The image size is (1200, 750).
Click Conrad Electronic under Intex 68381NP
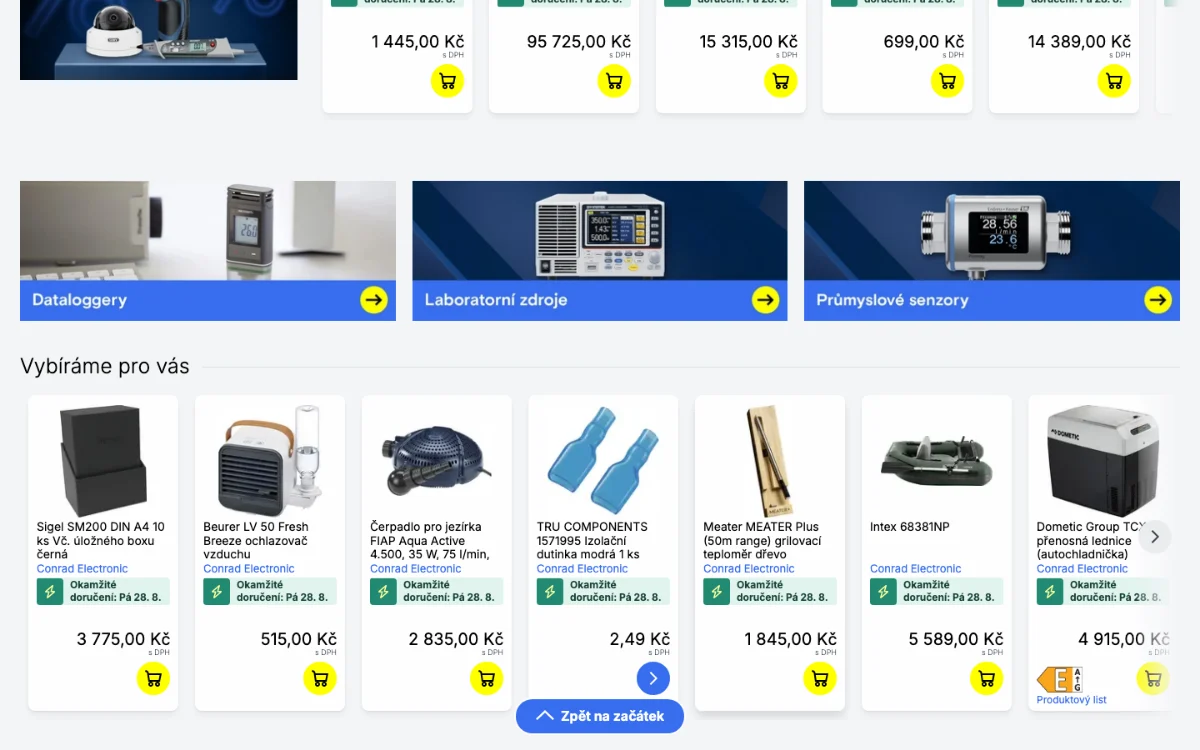click(x=916, y=569)
